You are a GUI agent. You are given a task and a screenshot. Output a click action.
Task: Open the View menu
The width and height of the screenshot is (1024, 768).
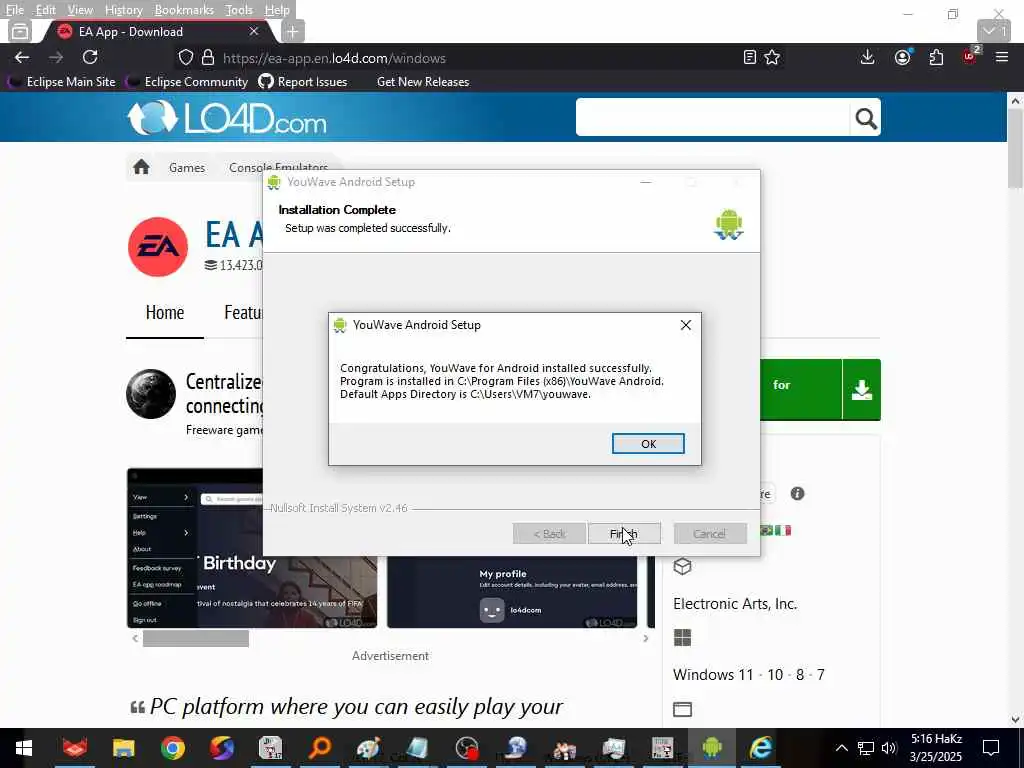(80, 10)
